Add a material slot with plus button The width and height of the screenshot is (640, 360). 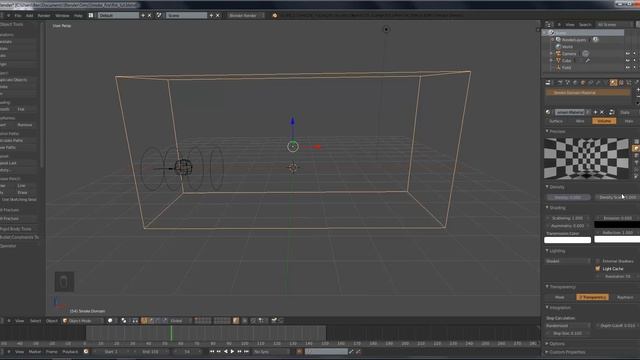(x=638, y=89)
